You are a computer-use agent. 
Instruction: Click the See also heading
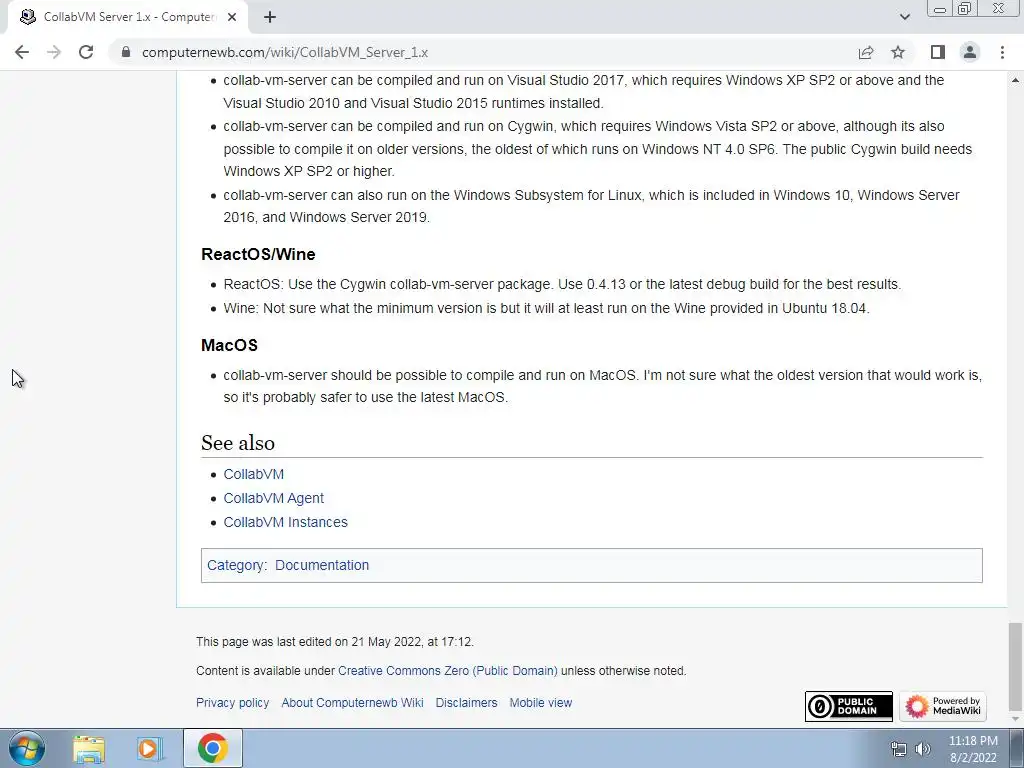(x=238, y=443)
